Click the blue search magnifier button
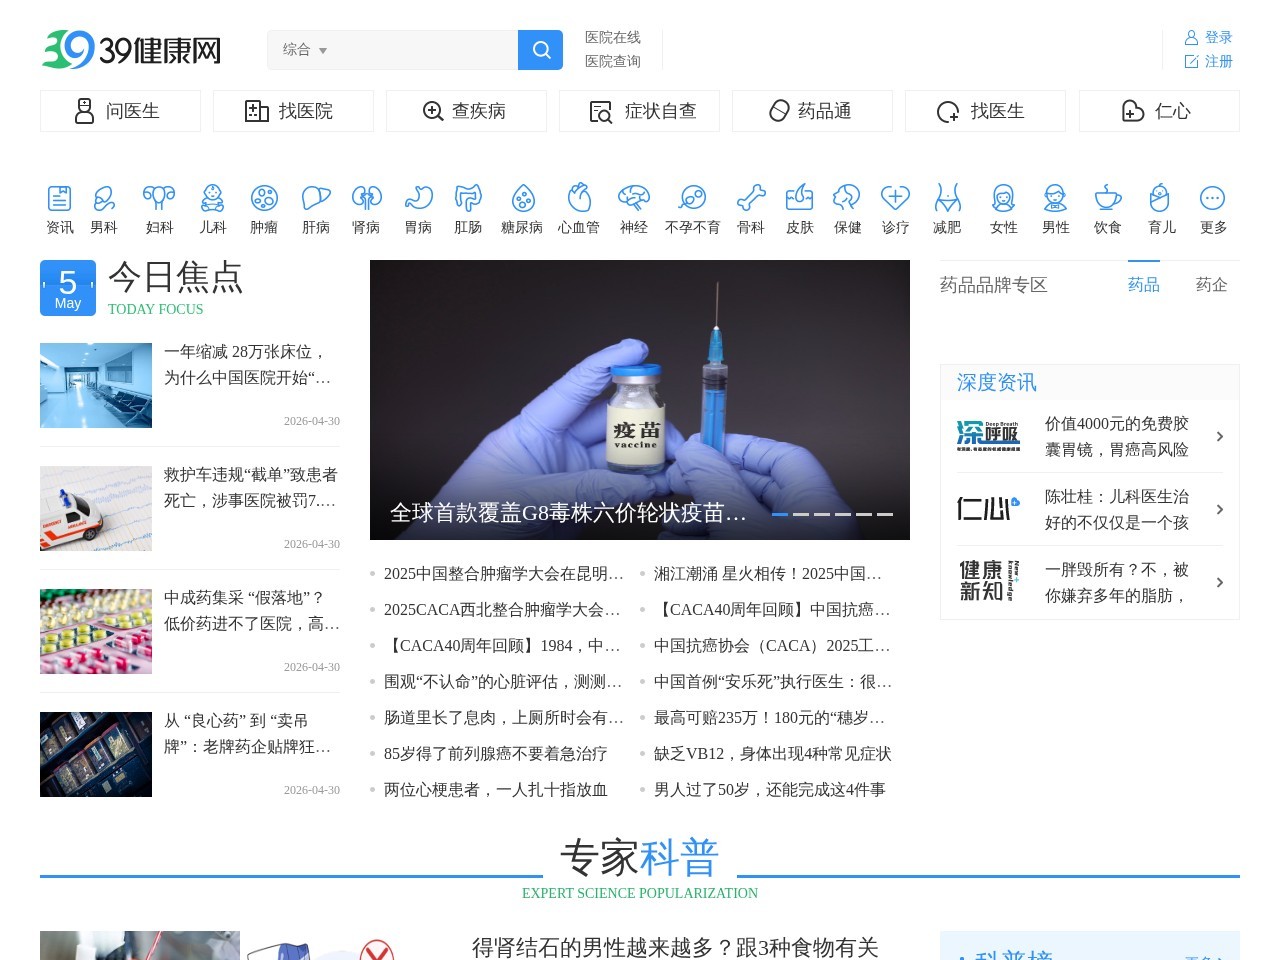Image resolution: width=1280 pixels, height=960 pixels. pos(541,50)
